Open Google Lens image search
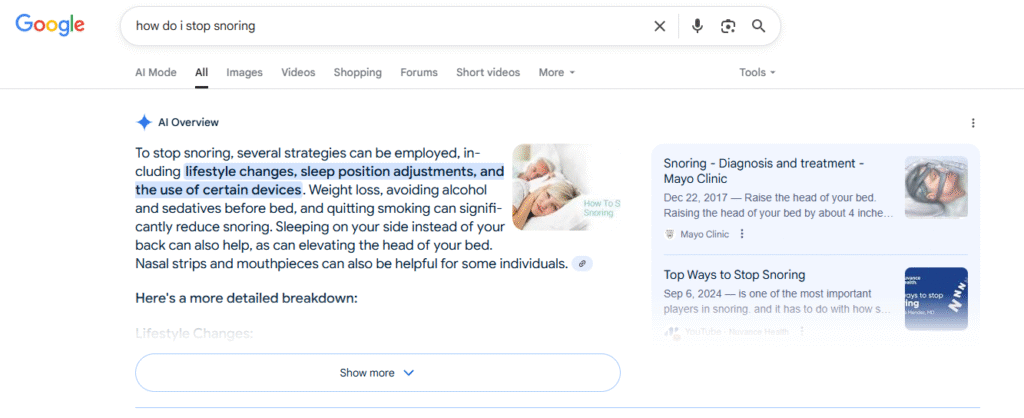 tap(728, 26)
